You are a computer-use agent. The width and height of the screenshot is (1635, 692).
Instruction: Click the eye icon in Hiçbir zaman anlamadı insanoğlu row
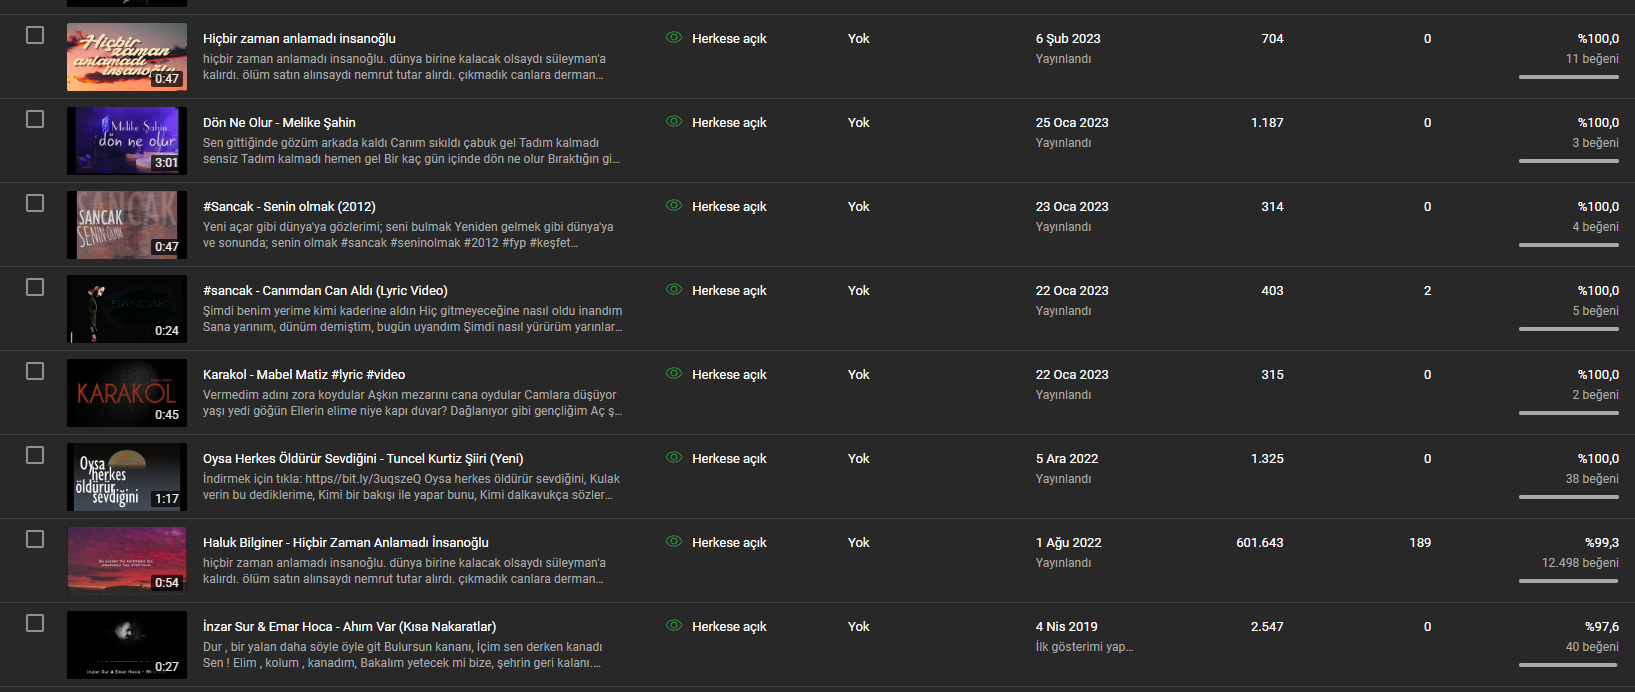coord(674,38)
